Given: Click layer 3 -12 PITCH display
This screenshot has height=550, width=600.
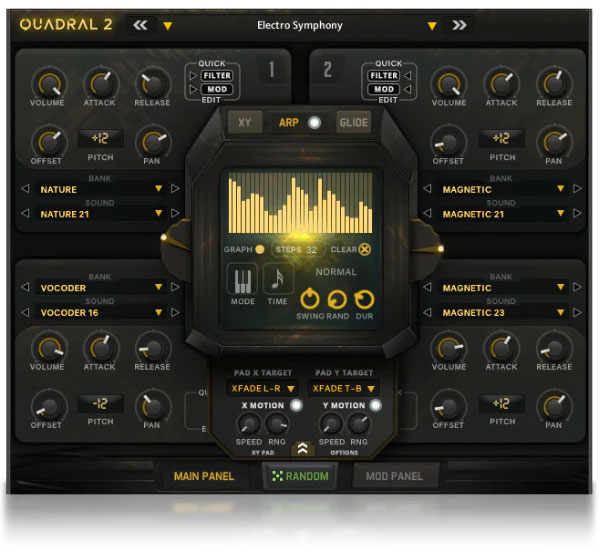Looking at the screenshot, I should (x=101, y=403).
